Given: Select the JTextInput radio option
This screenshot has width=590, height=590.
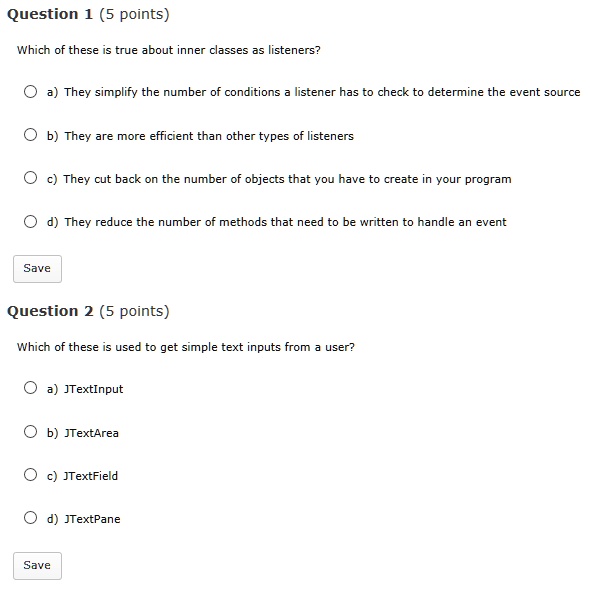Looking at the screenshot, I should 30,388.
